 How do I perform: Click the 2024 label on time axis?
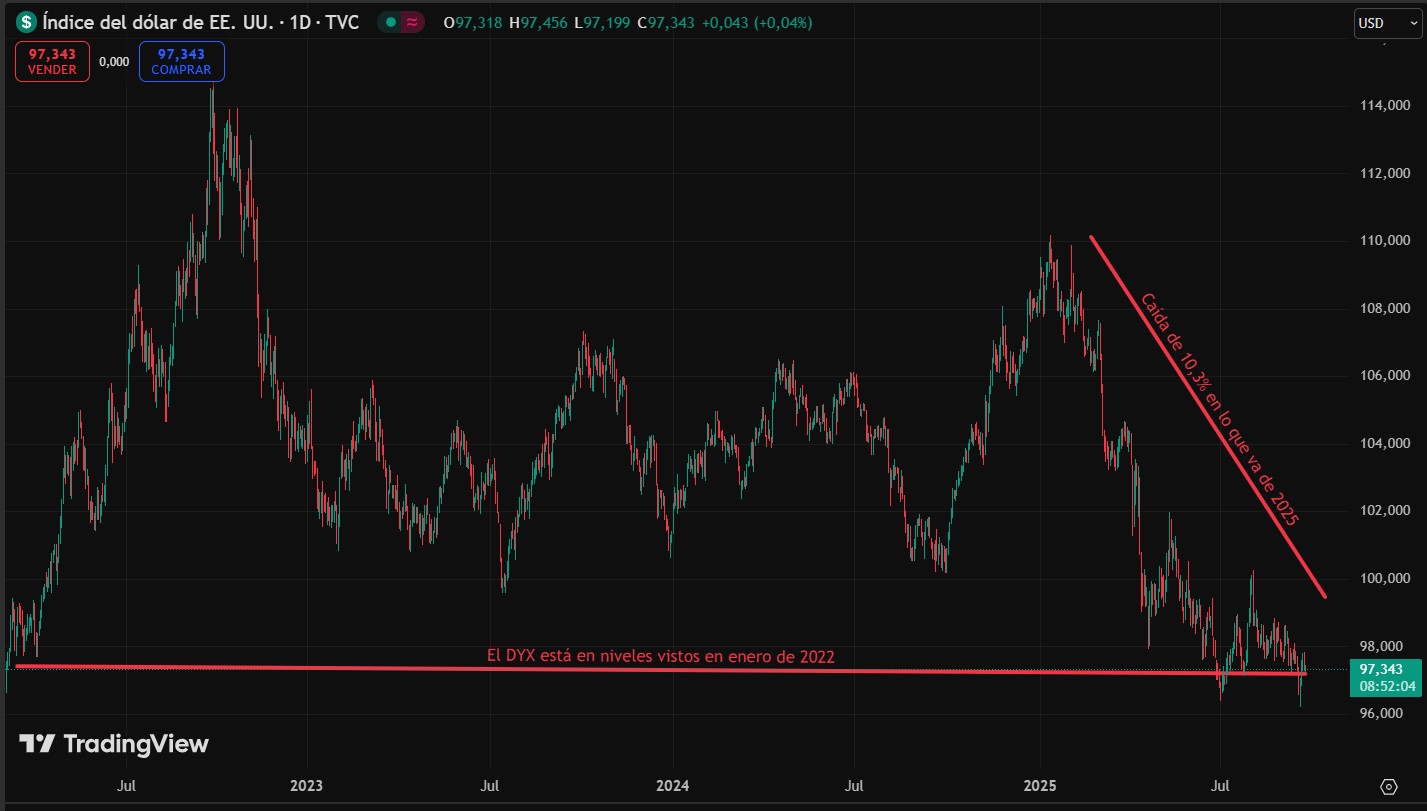coord(673,785)
